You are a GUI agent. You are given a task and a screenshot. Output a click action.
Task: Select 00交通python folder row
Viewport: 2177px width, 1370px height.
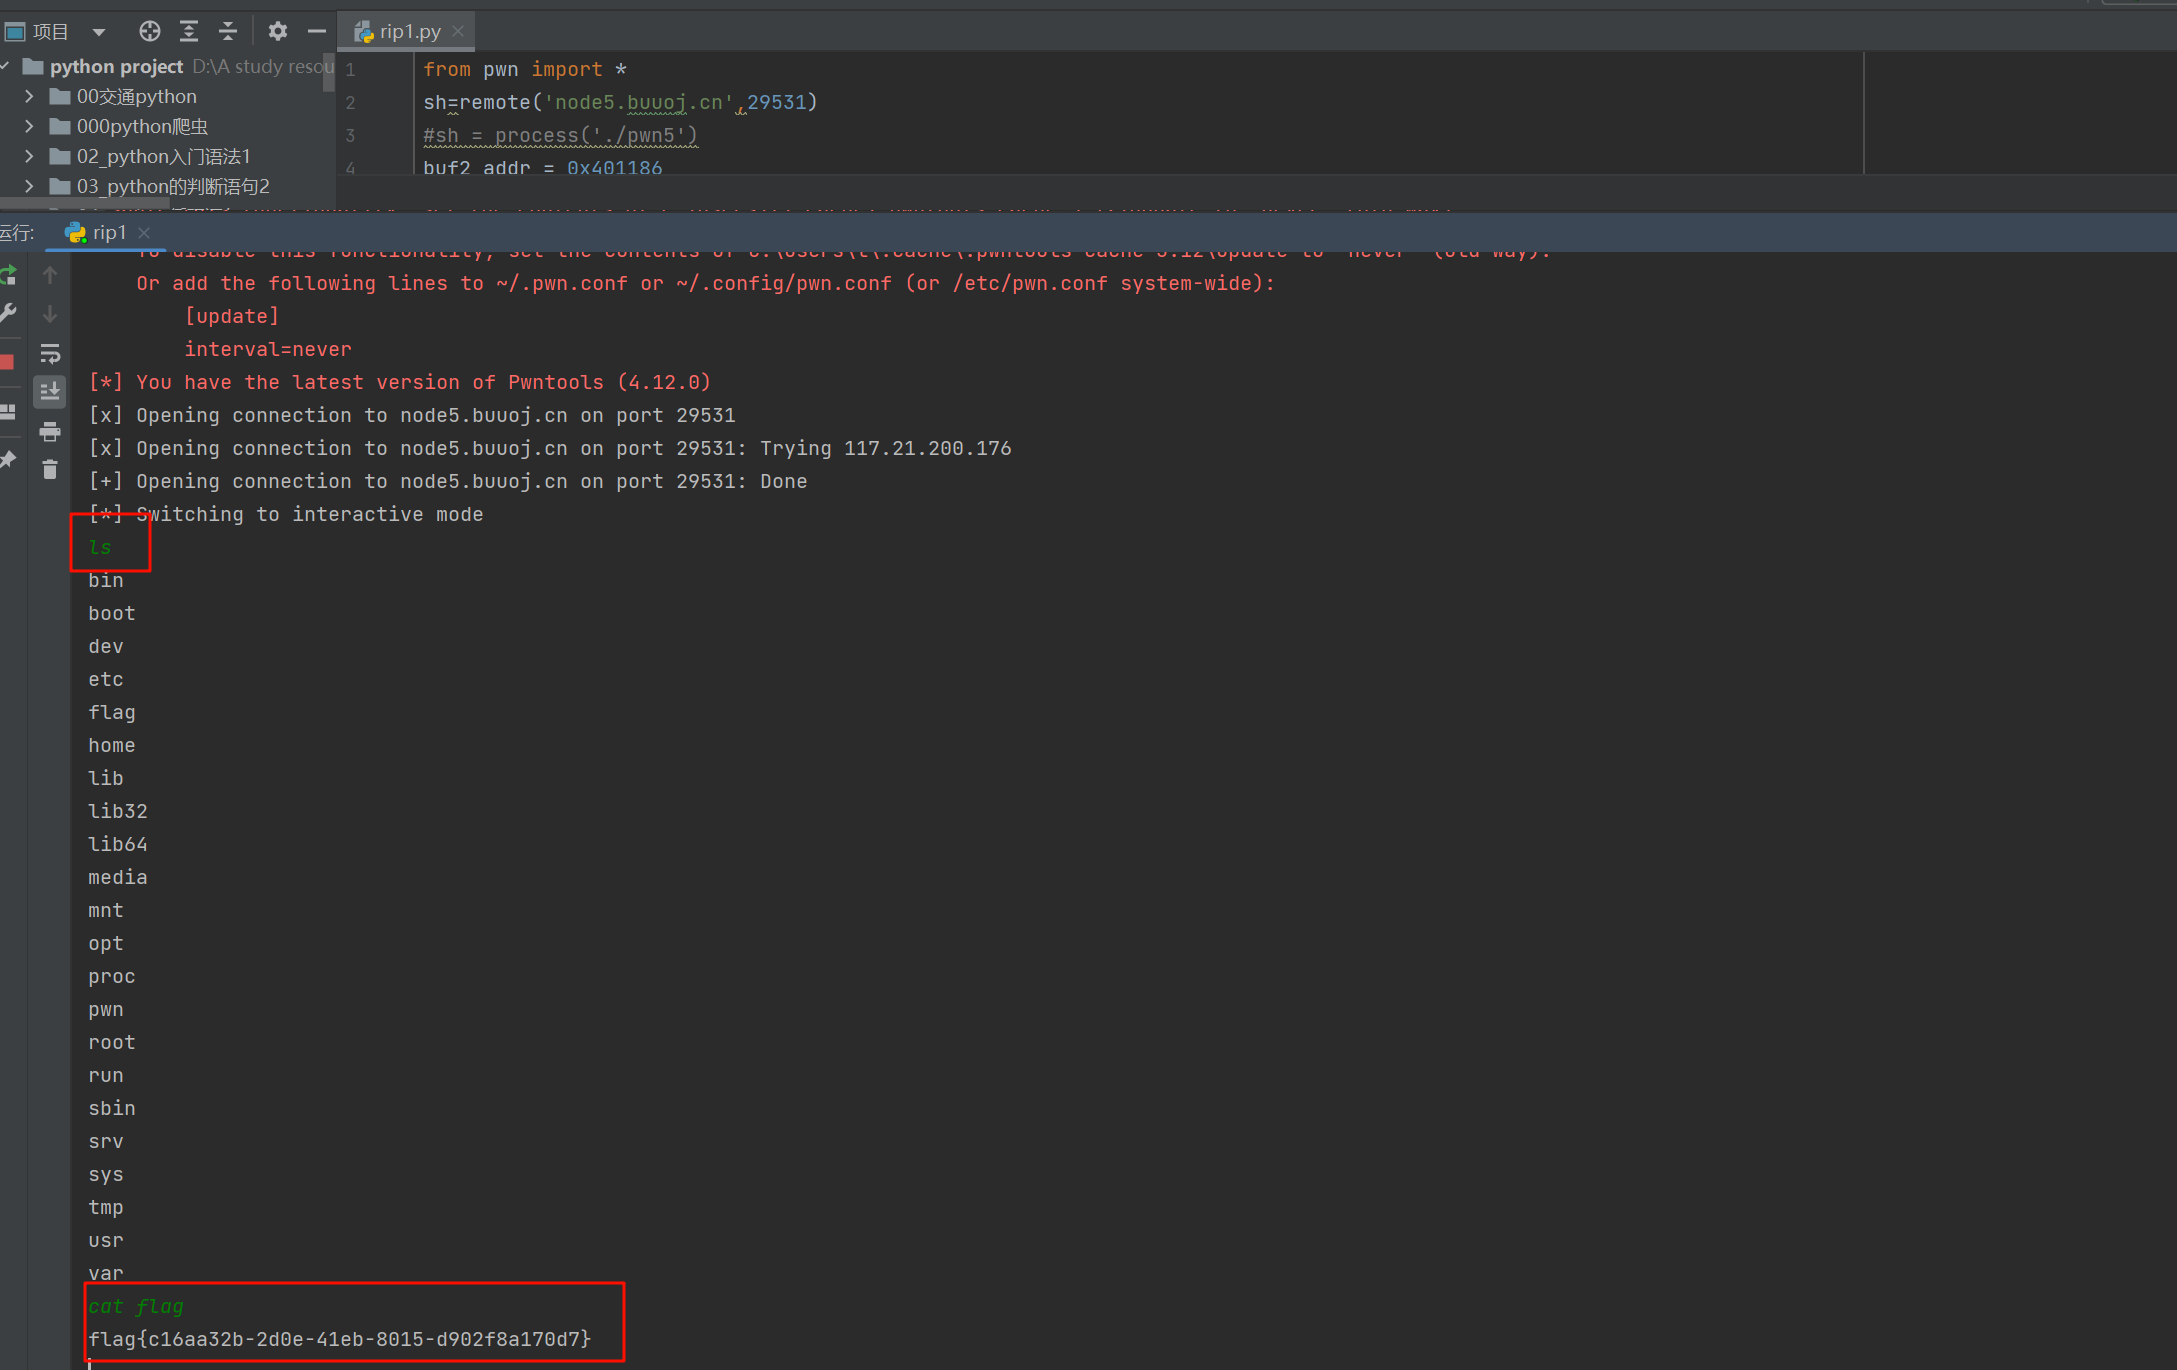point(167,96)
